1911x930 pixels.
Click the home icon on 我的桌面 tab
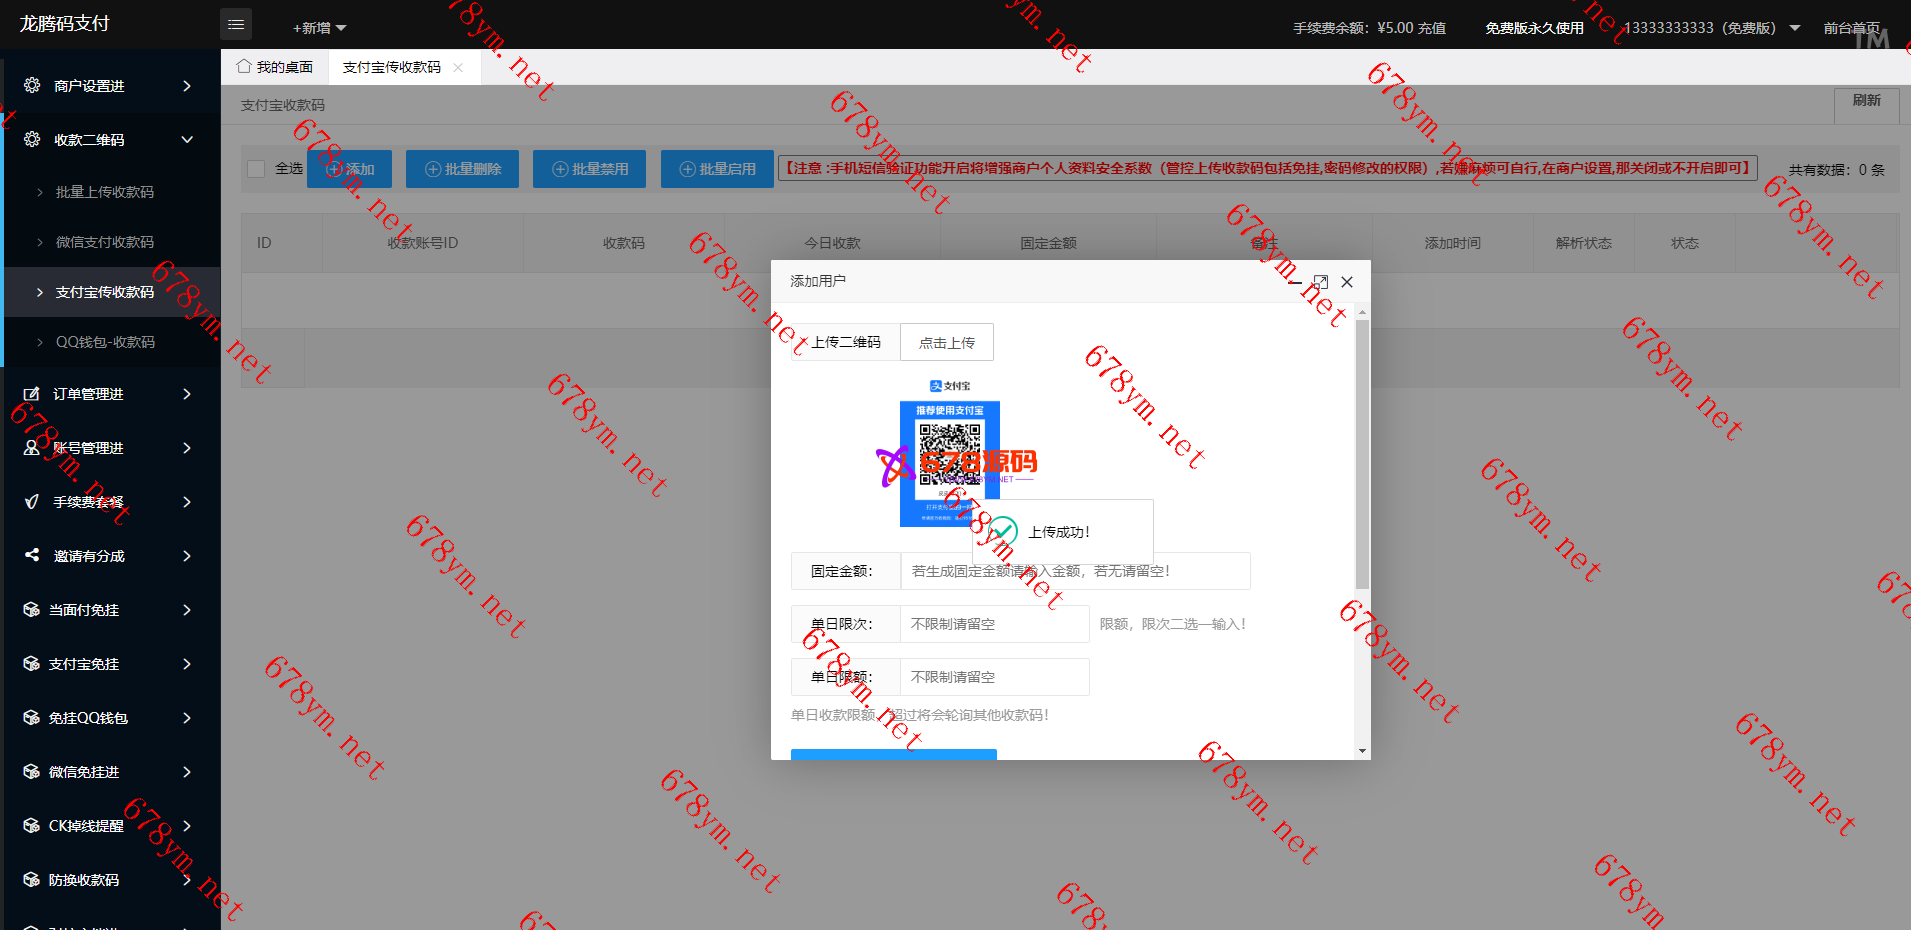point(244,67)
